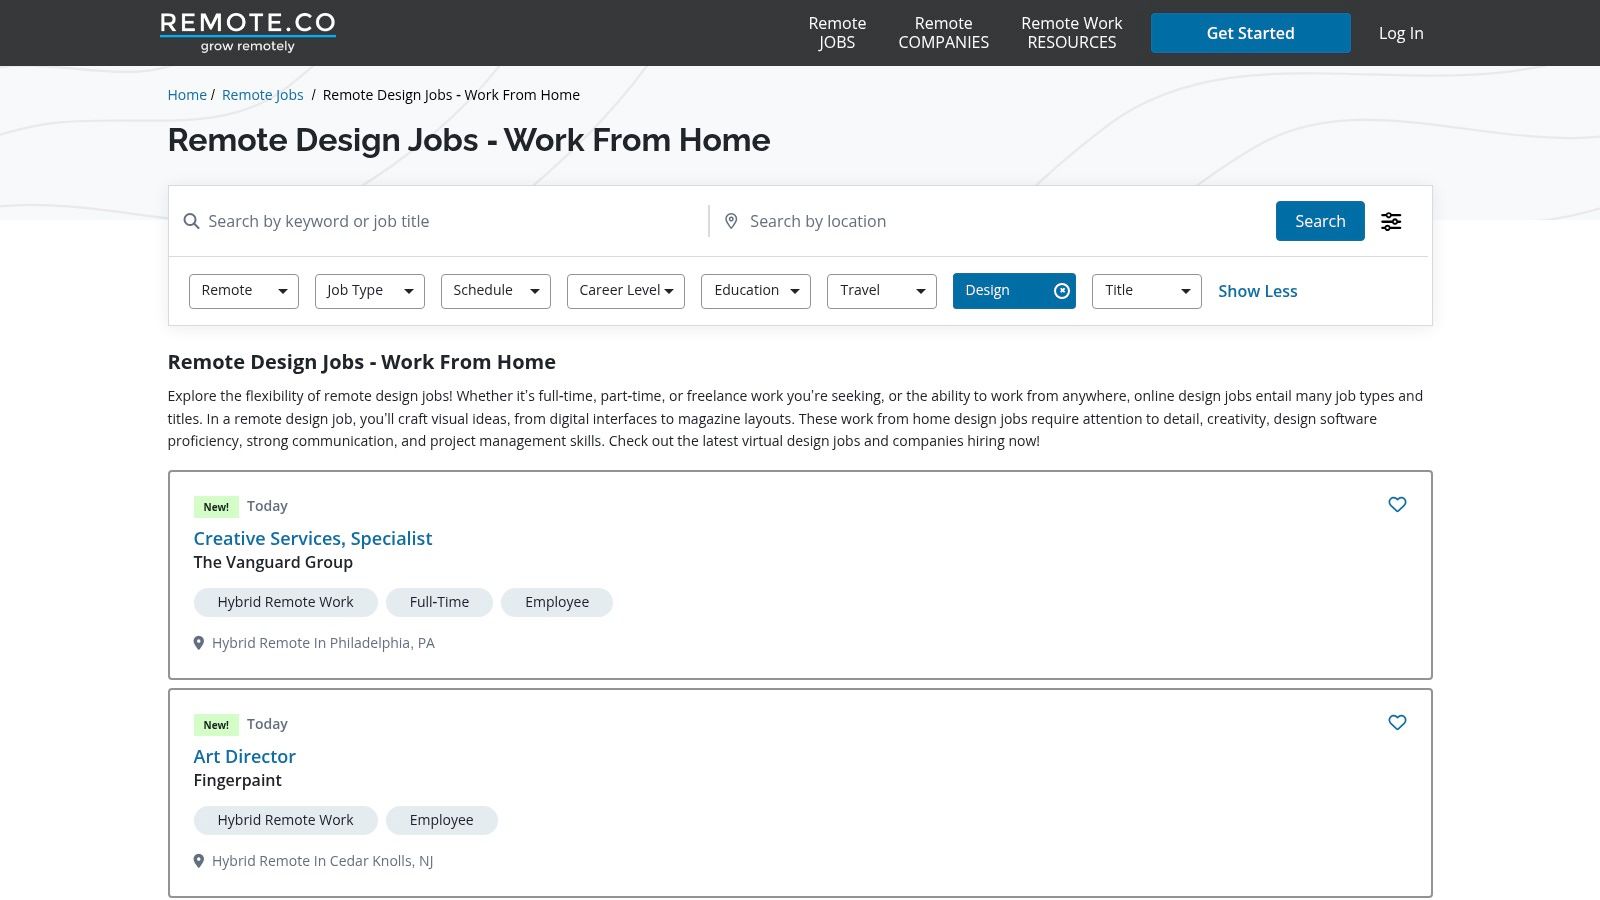The height and width of the screenshot is (900, 1600).
Task: Expand the Remote filter dropdown
Action: click(243, 291)
